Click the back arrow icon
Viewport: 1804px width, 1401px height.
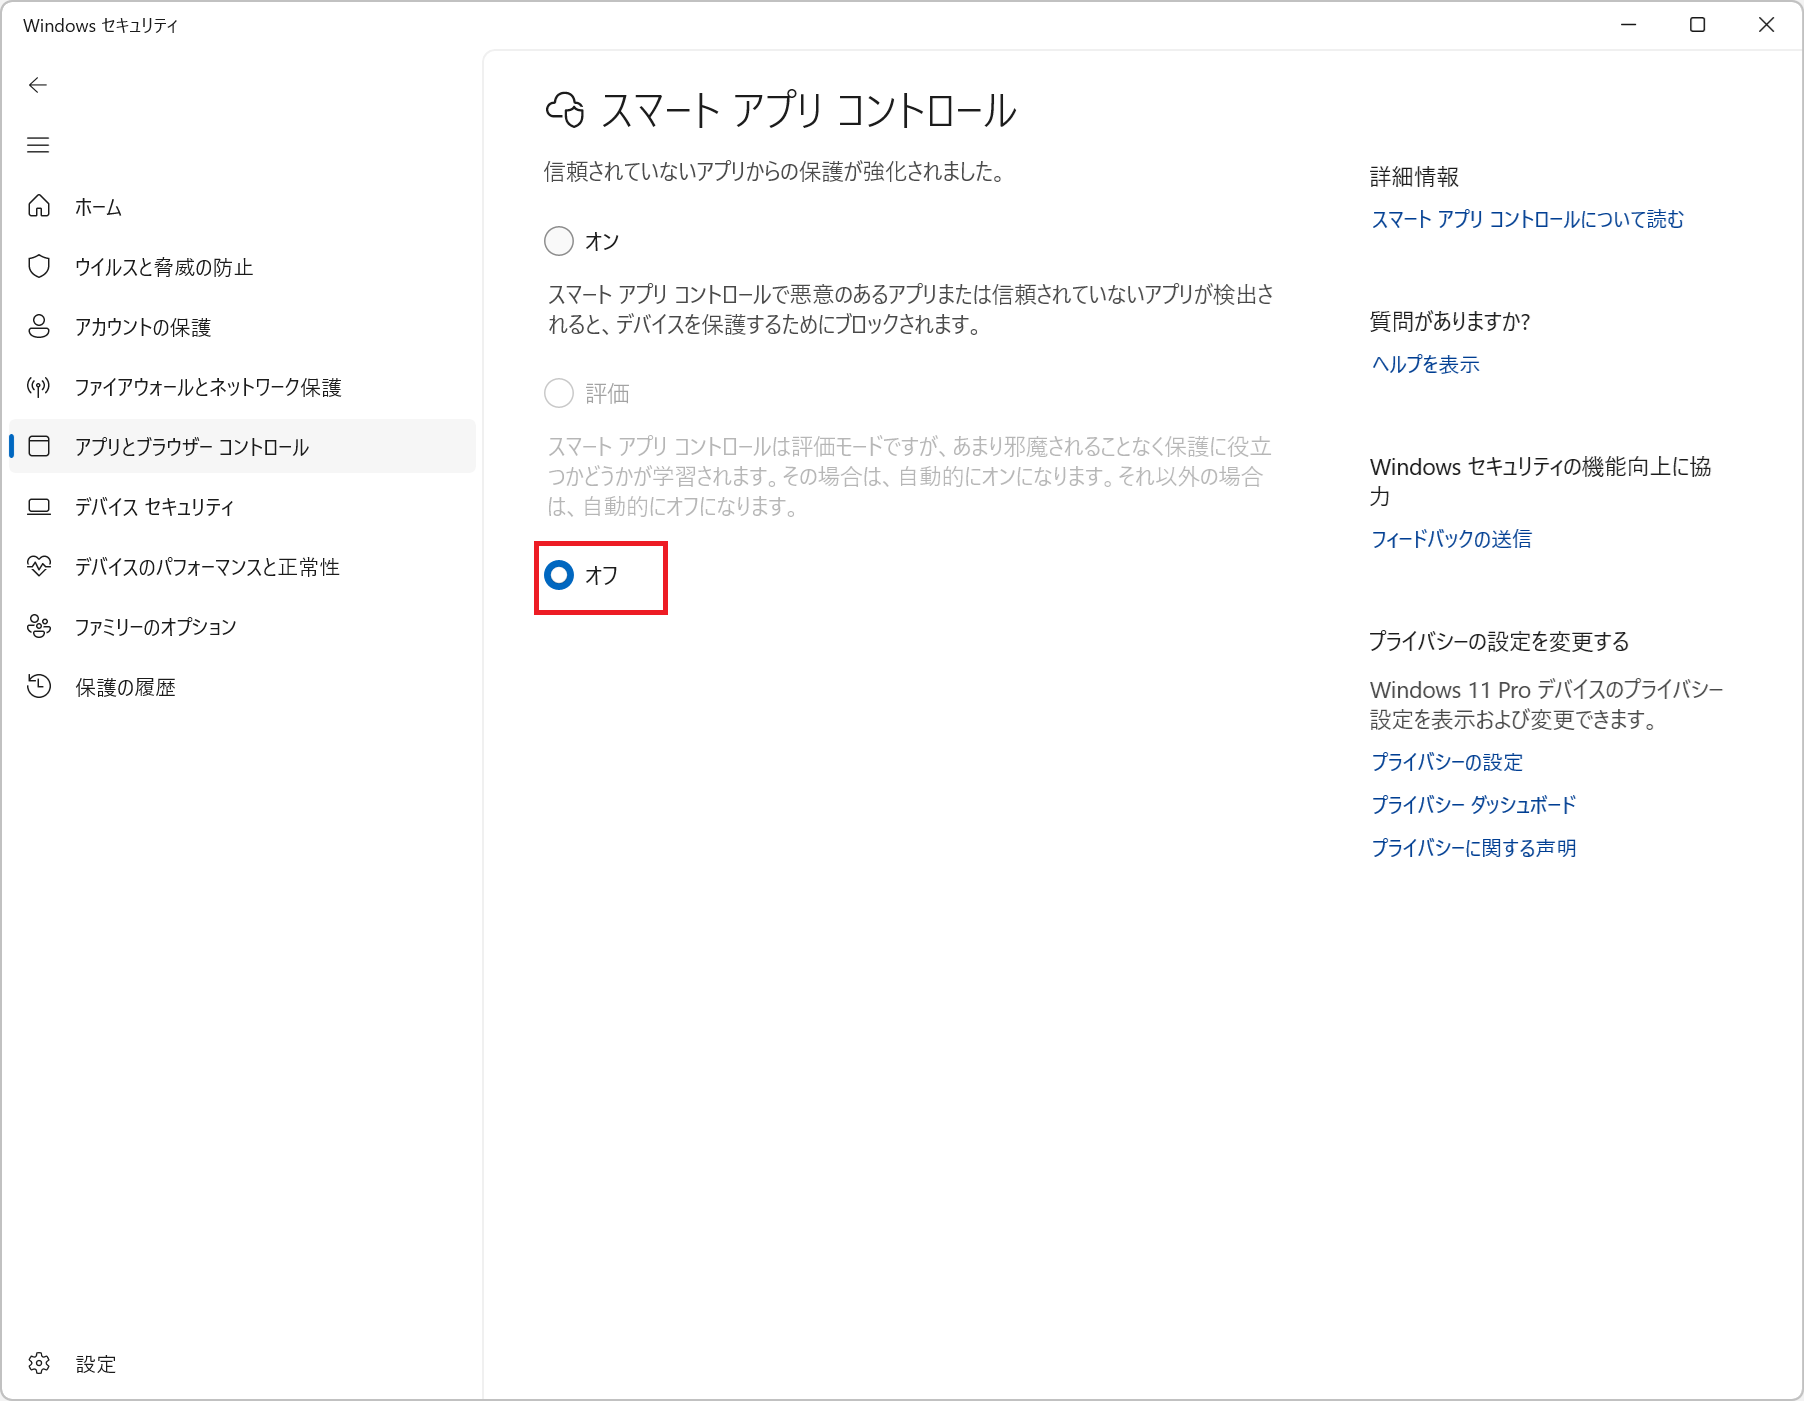(x=38, y=85)
